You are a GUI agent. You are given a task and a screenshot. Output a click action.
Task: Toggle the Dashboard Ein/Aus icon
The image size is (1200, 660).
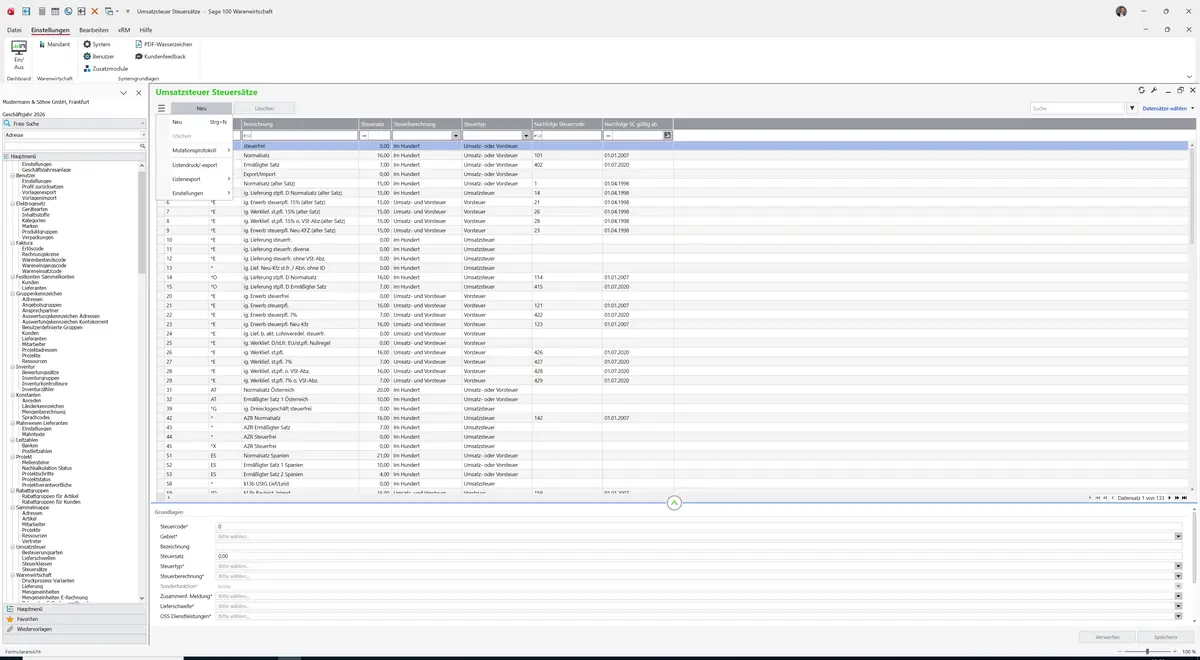(19, 54)
